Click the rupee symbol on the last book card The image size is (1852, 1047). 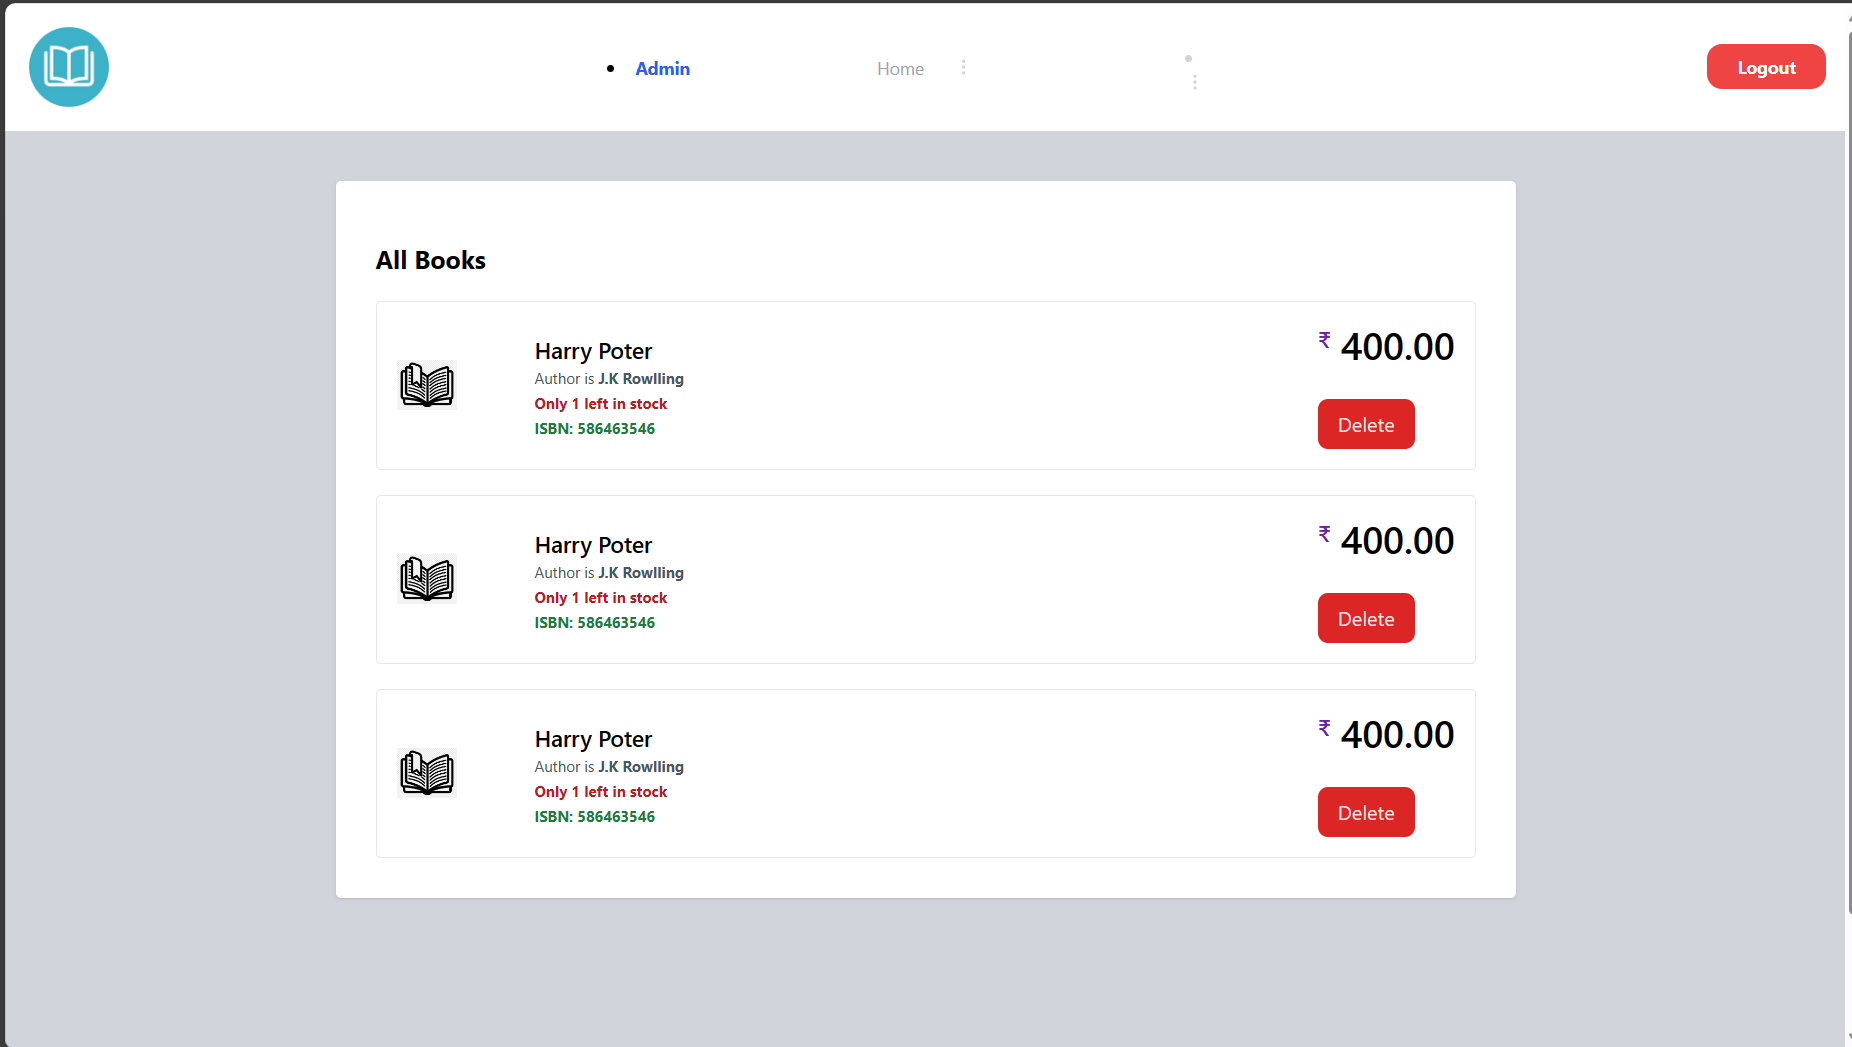(1324, 728)
